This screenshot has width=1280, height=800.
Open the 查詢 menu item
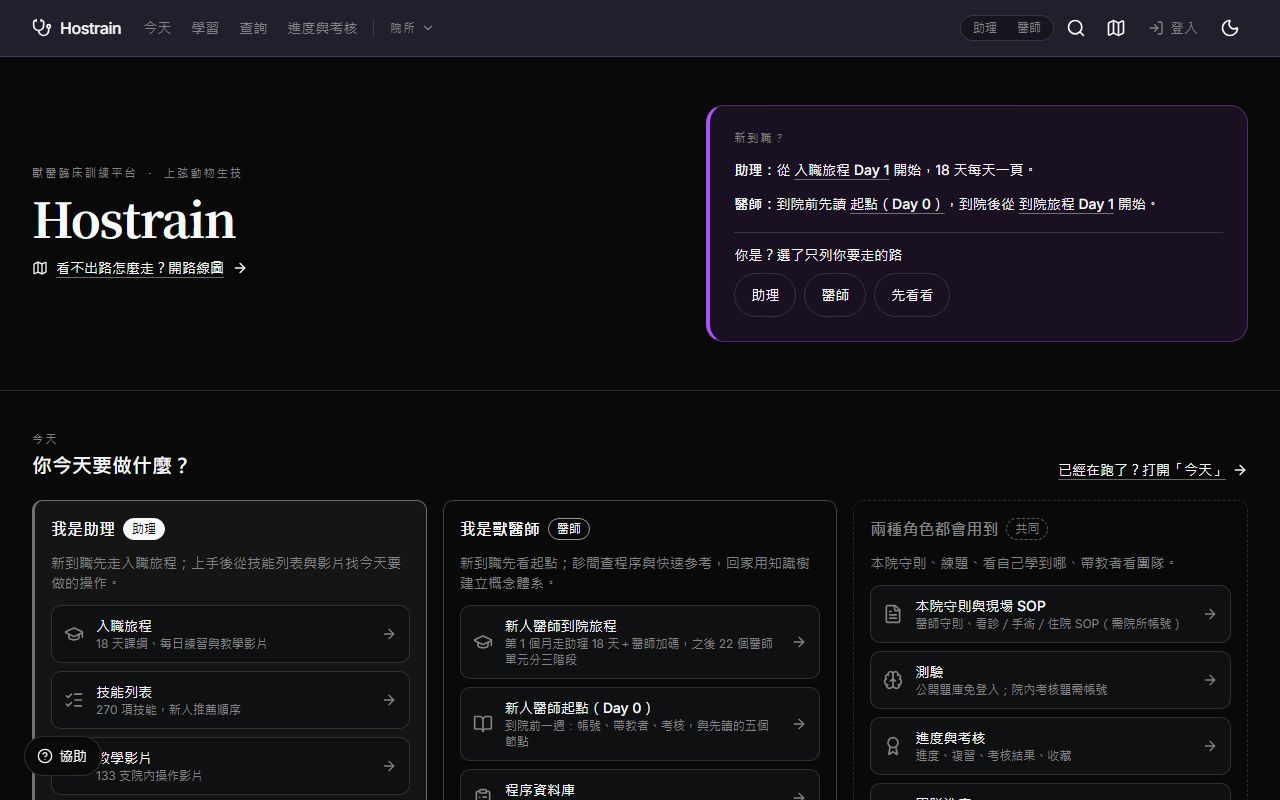point(253,28)
